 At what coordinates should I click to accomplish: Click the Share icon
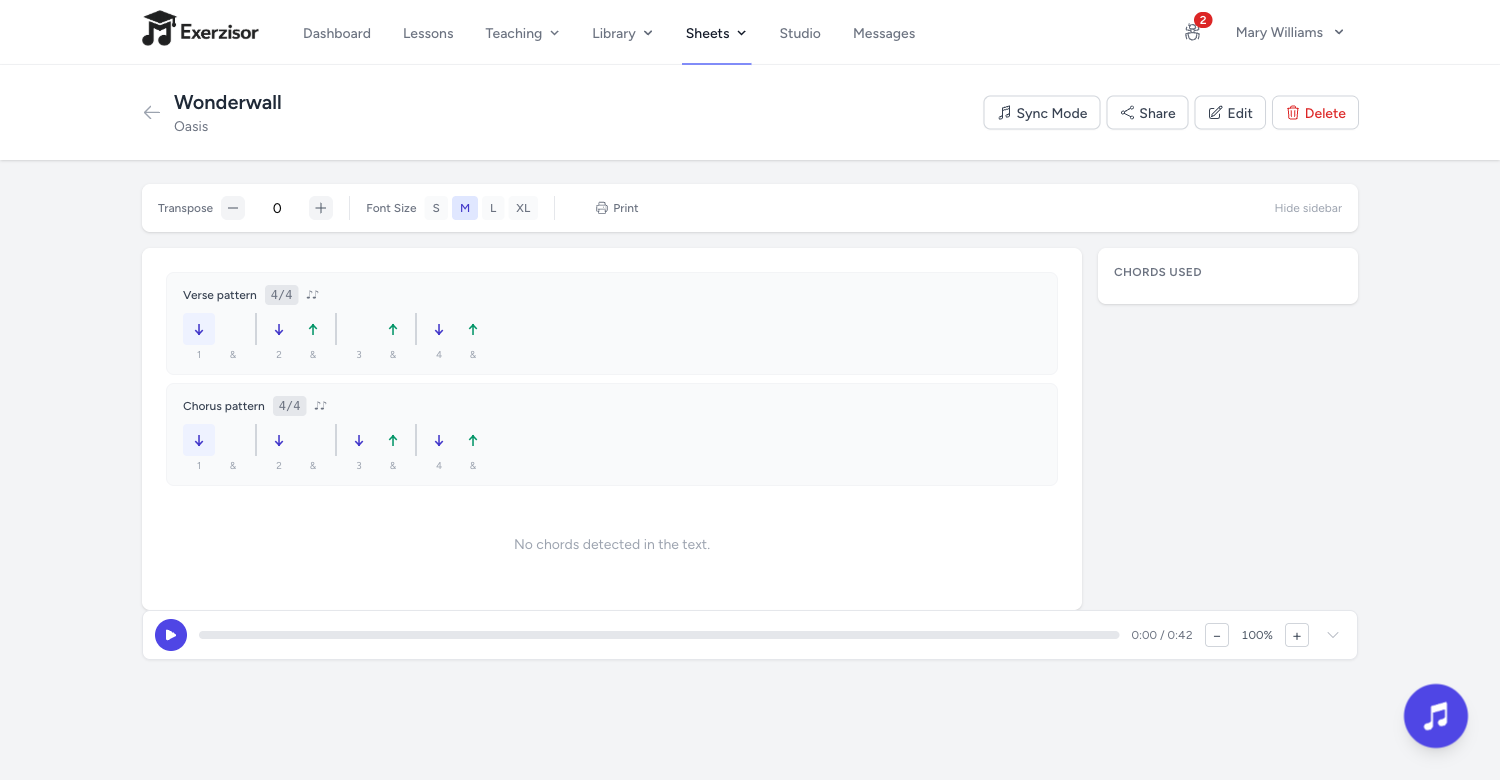pos(1127,113)
